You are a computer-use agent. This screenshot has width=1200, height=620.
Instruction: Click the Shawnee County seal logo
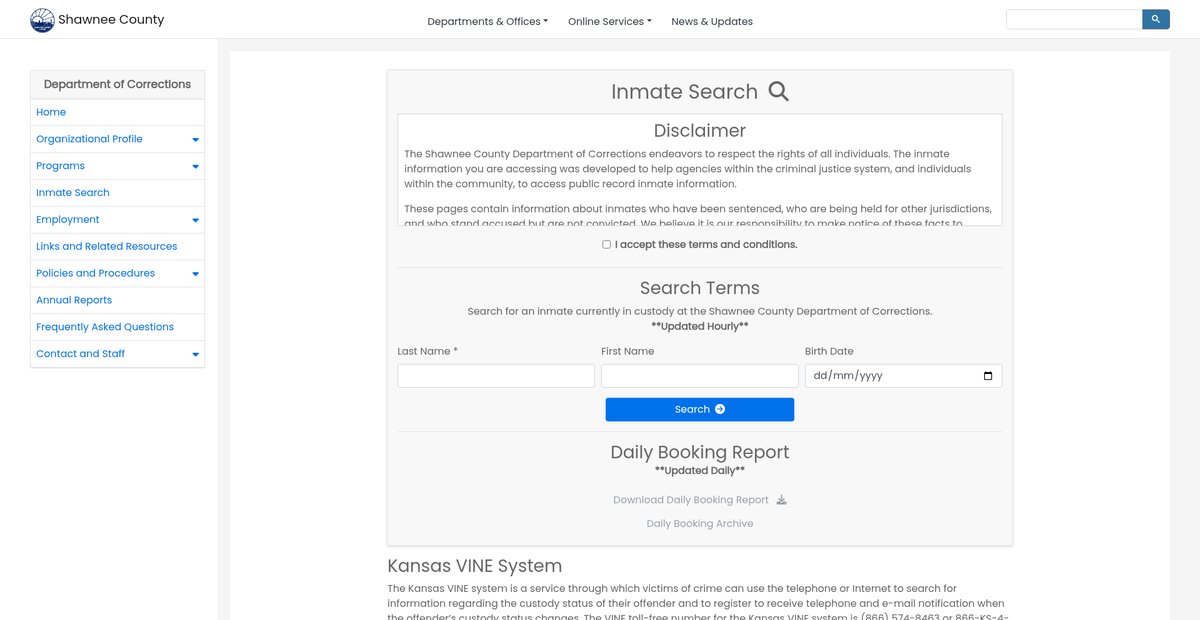(42, 20)
